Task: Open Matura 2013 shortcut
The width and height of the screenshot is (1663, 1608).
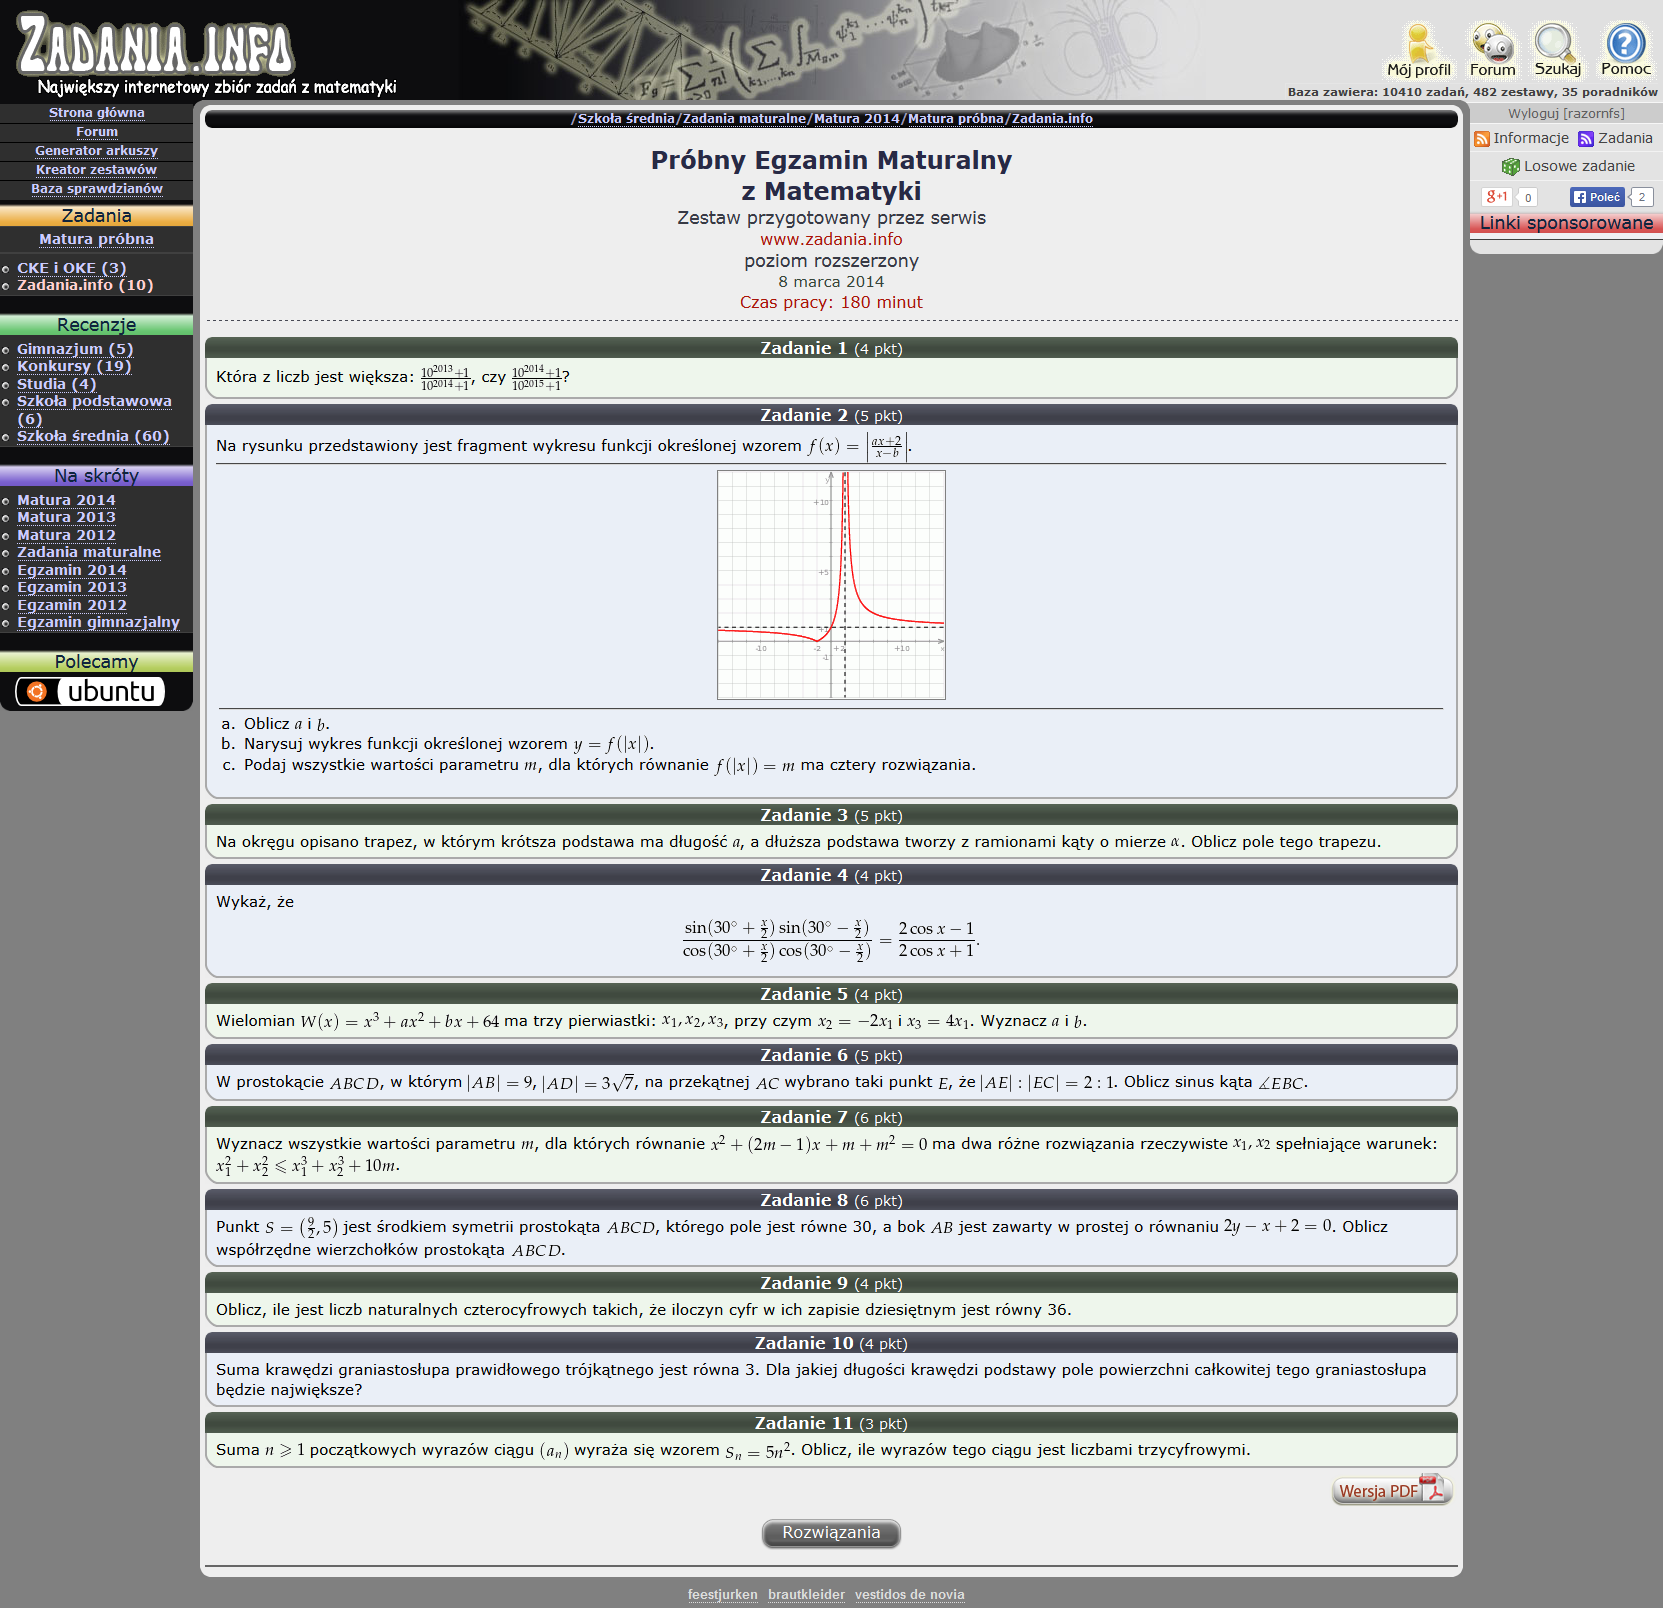Action: pyautogui.click(x=66, y=517)
